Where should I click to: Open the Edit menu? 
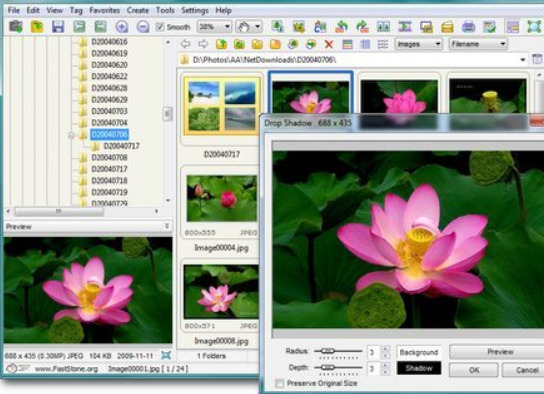click(x=33, y=10)
